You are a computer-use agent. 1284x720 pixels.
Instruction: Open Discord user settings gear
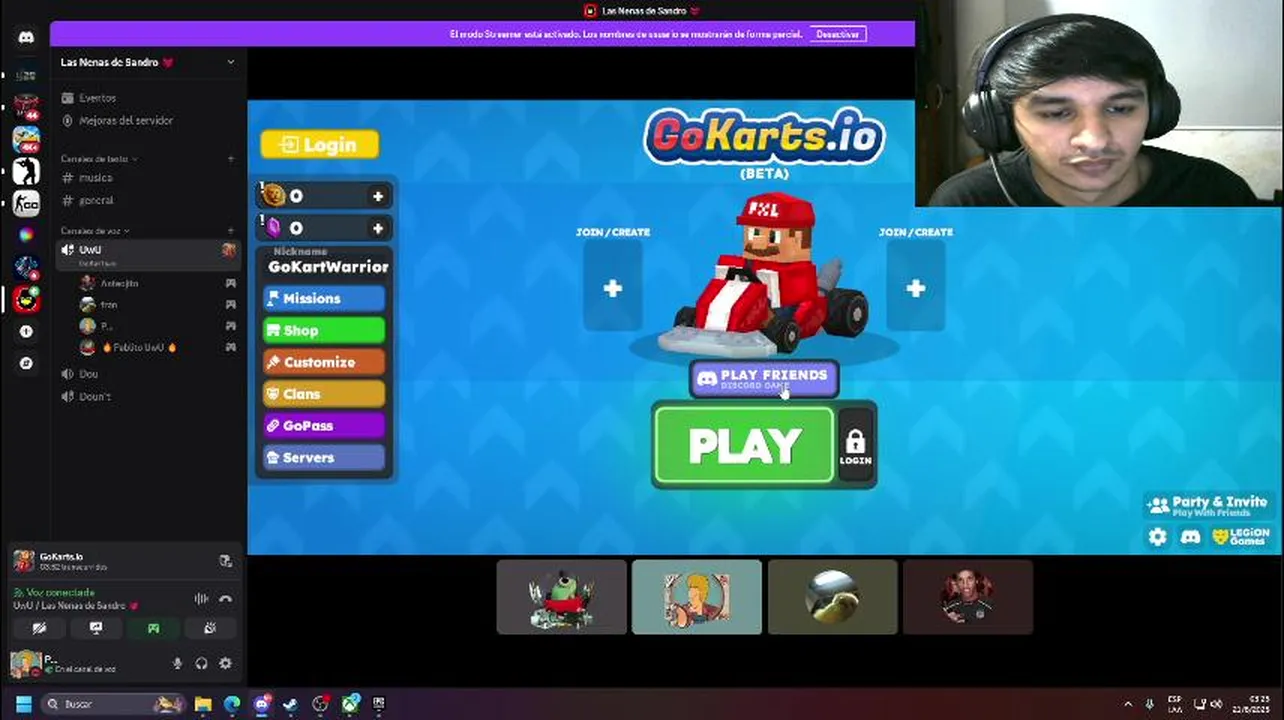coord(225,663)
